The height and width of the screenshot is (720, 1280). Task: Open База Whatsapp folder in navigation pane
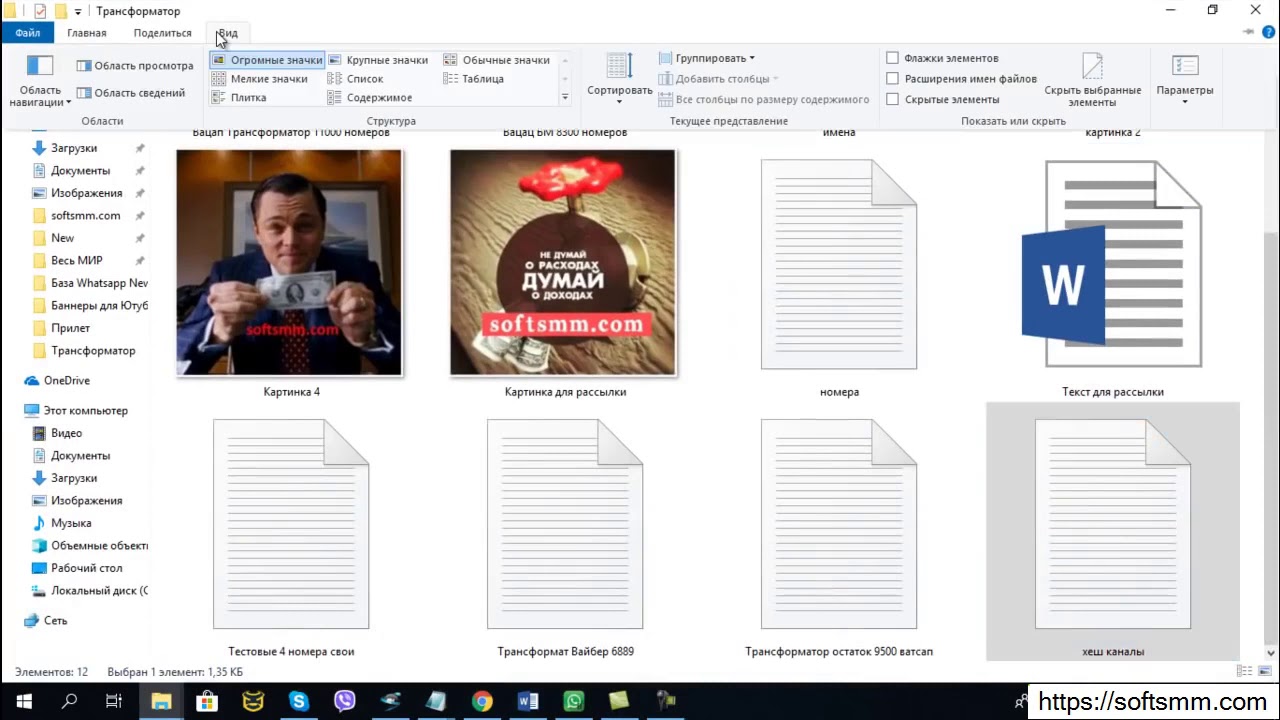point(99,283)
